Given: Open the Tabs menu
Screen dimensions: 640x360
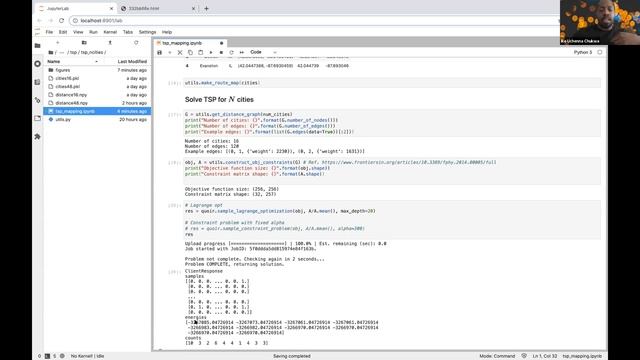Looking at the screenshot, I should pyautogui.click(x=128, y=32).
